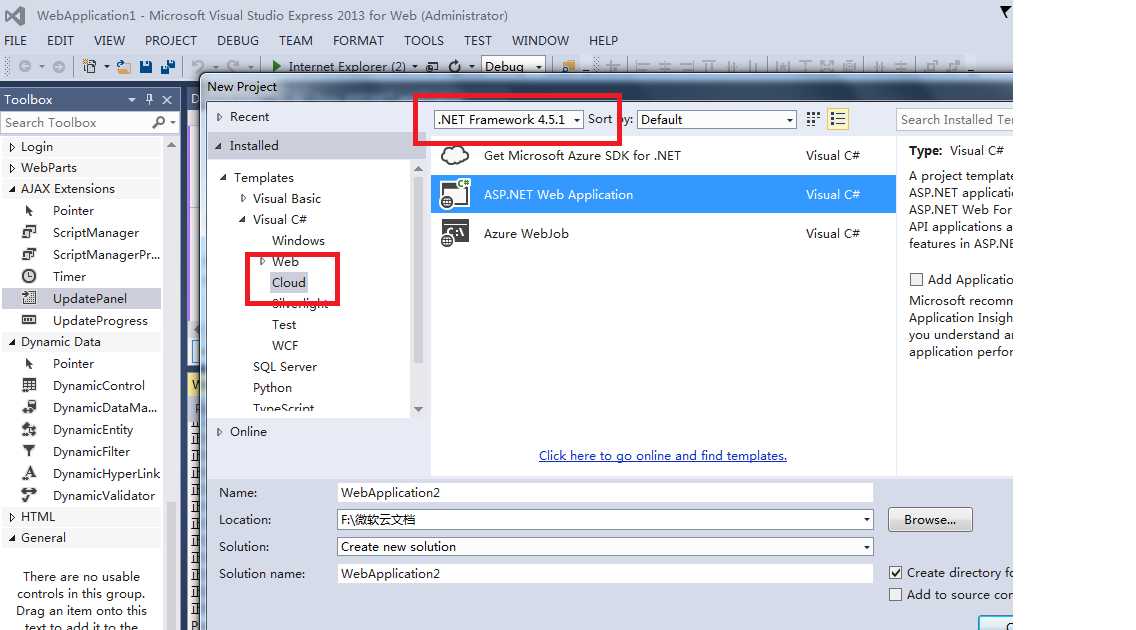The image size is (1136, 630).
Task: Click the DynamicHyperLink icon
Action: click(x=29, y=473)
